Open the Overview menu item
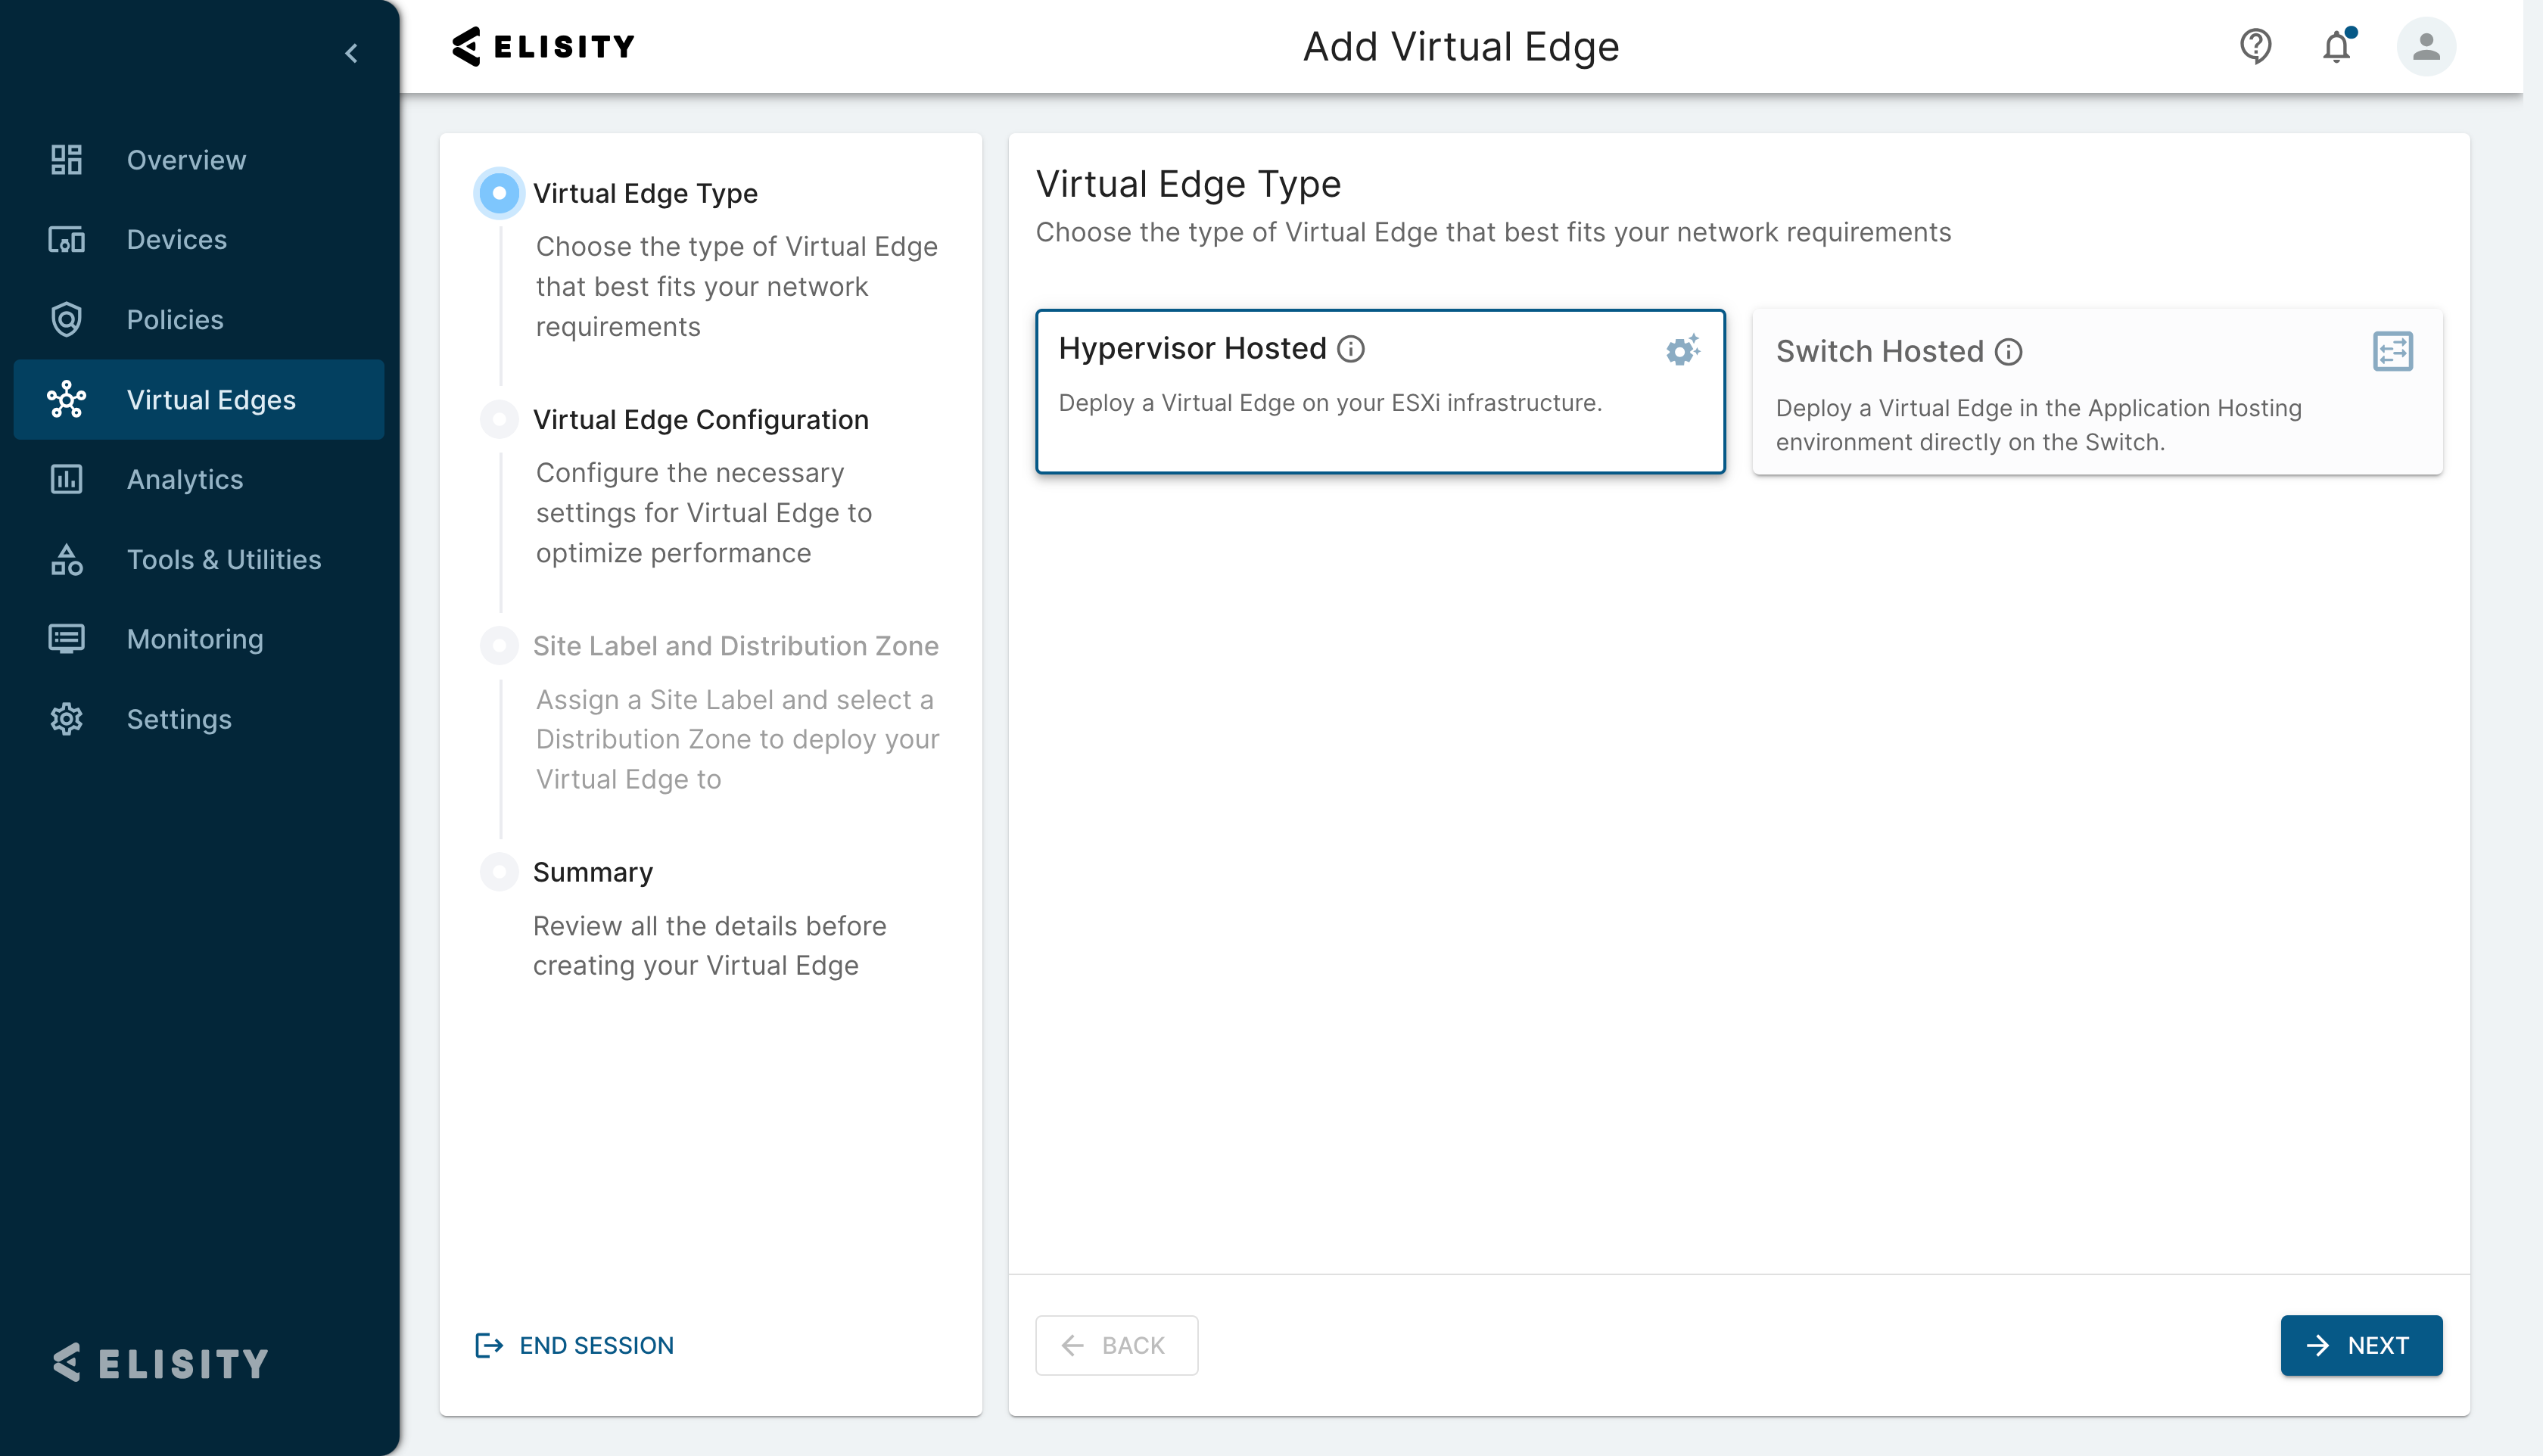The width and height of the screenshot is (2543, 1456). [199, 160]
